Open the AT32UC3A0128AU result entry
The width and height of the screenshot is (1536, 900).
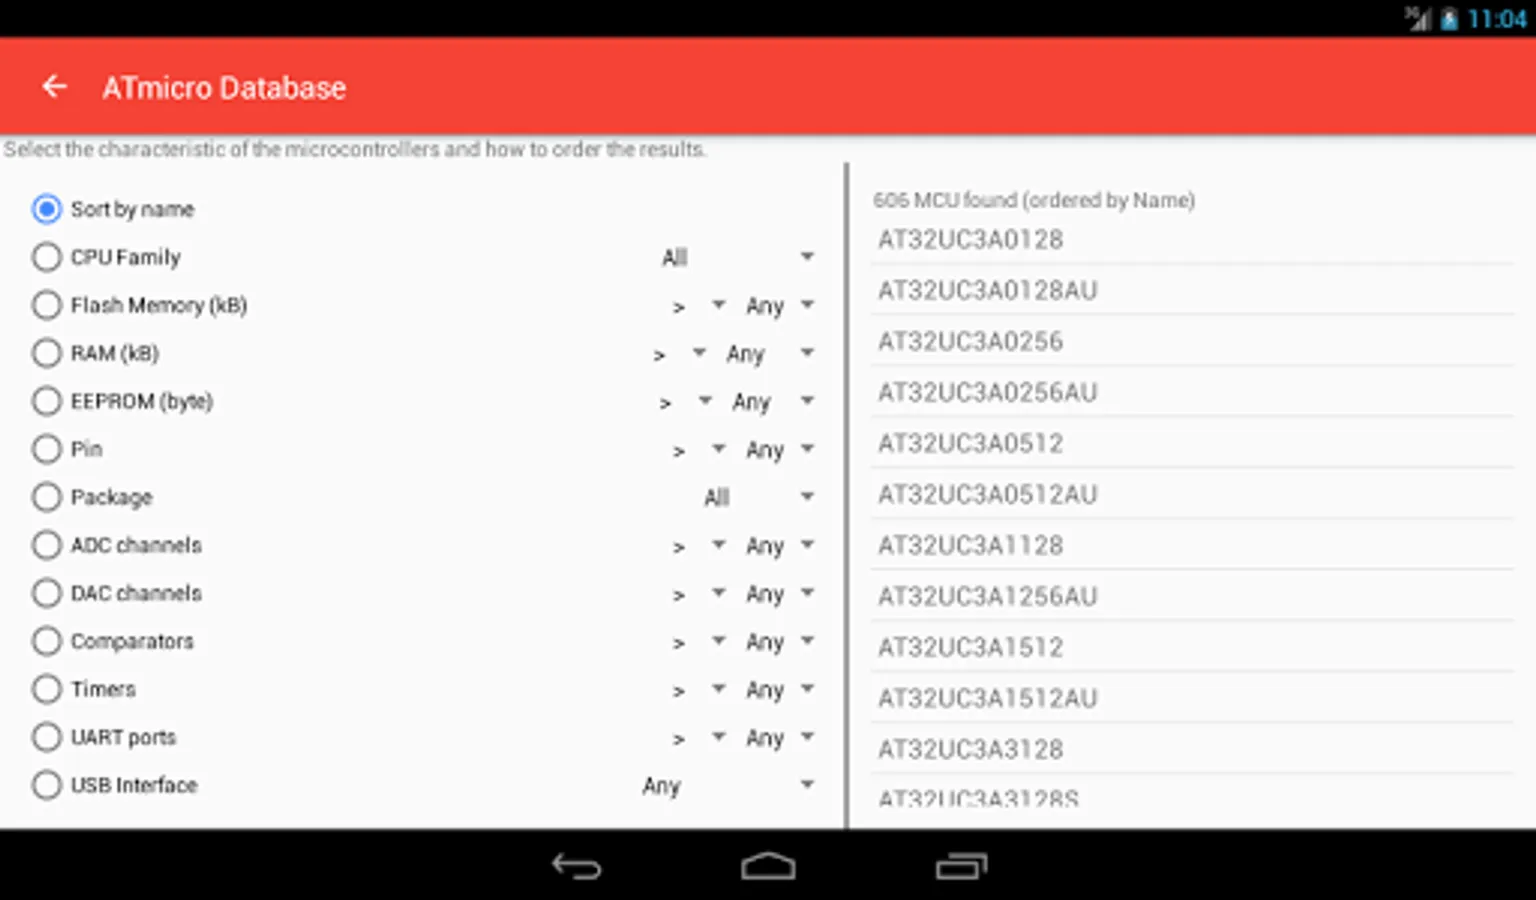[1192, 290]
